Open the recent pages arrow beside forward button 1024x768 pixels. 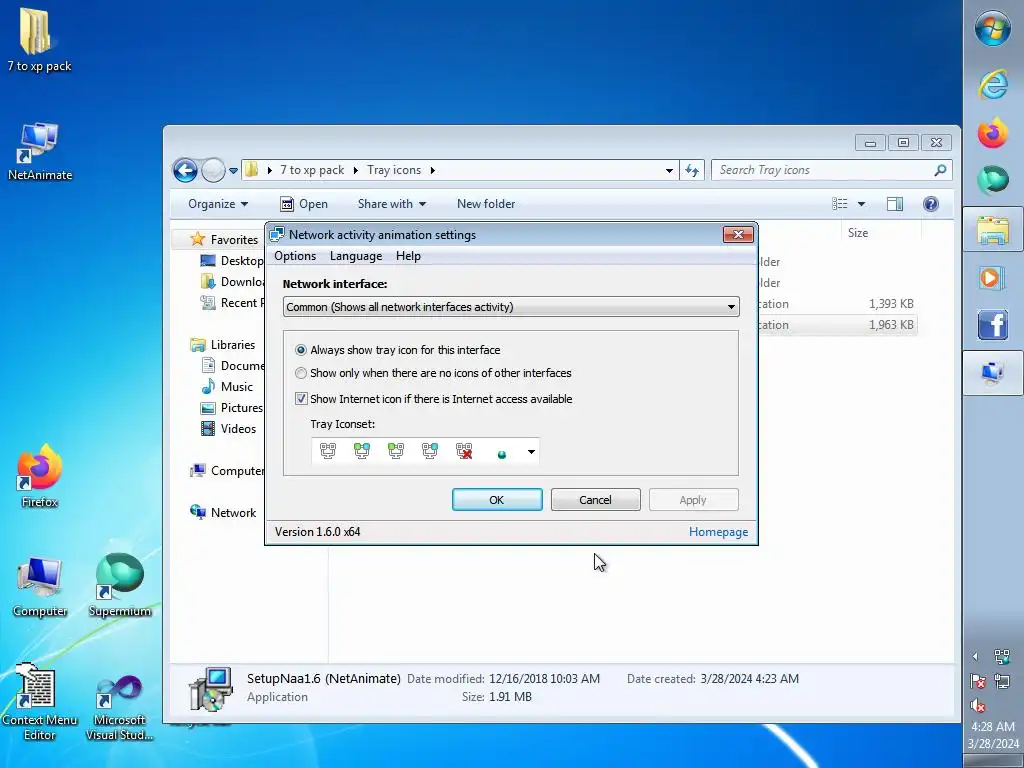click(233, 171)
